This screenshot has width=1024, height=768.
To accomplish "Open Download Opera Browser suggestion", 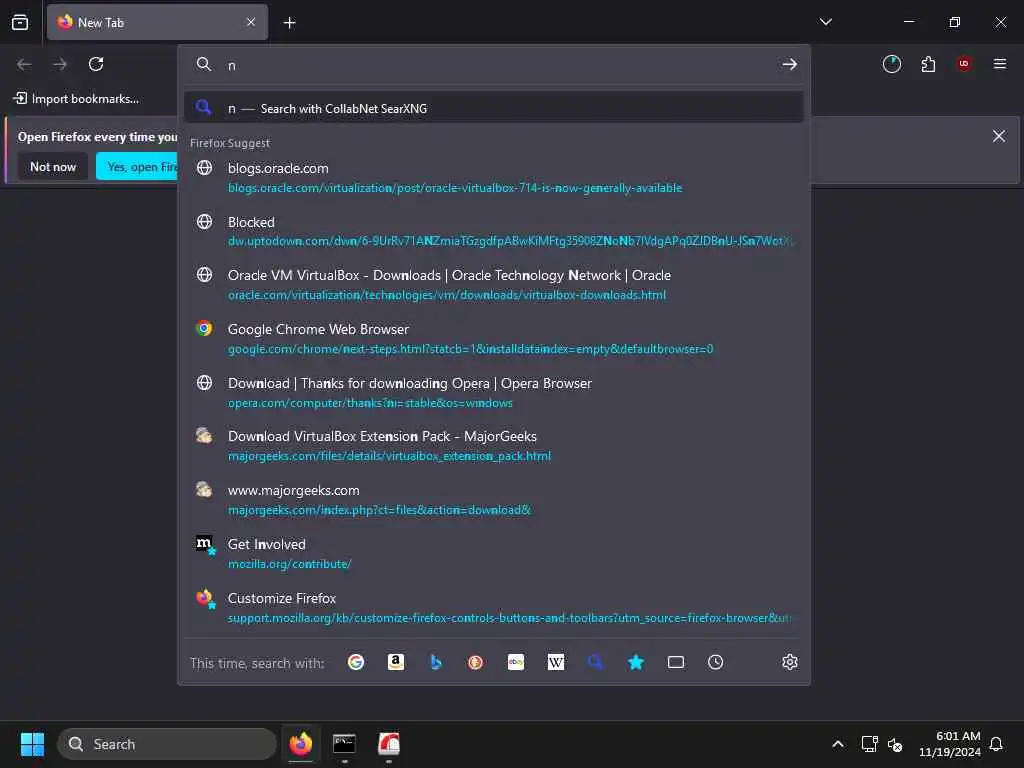I will (x=494, y=392).
